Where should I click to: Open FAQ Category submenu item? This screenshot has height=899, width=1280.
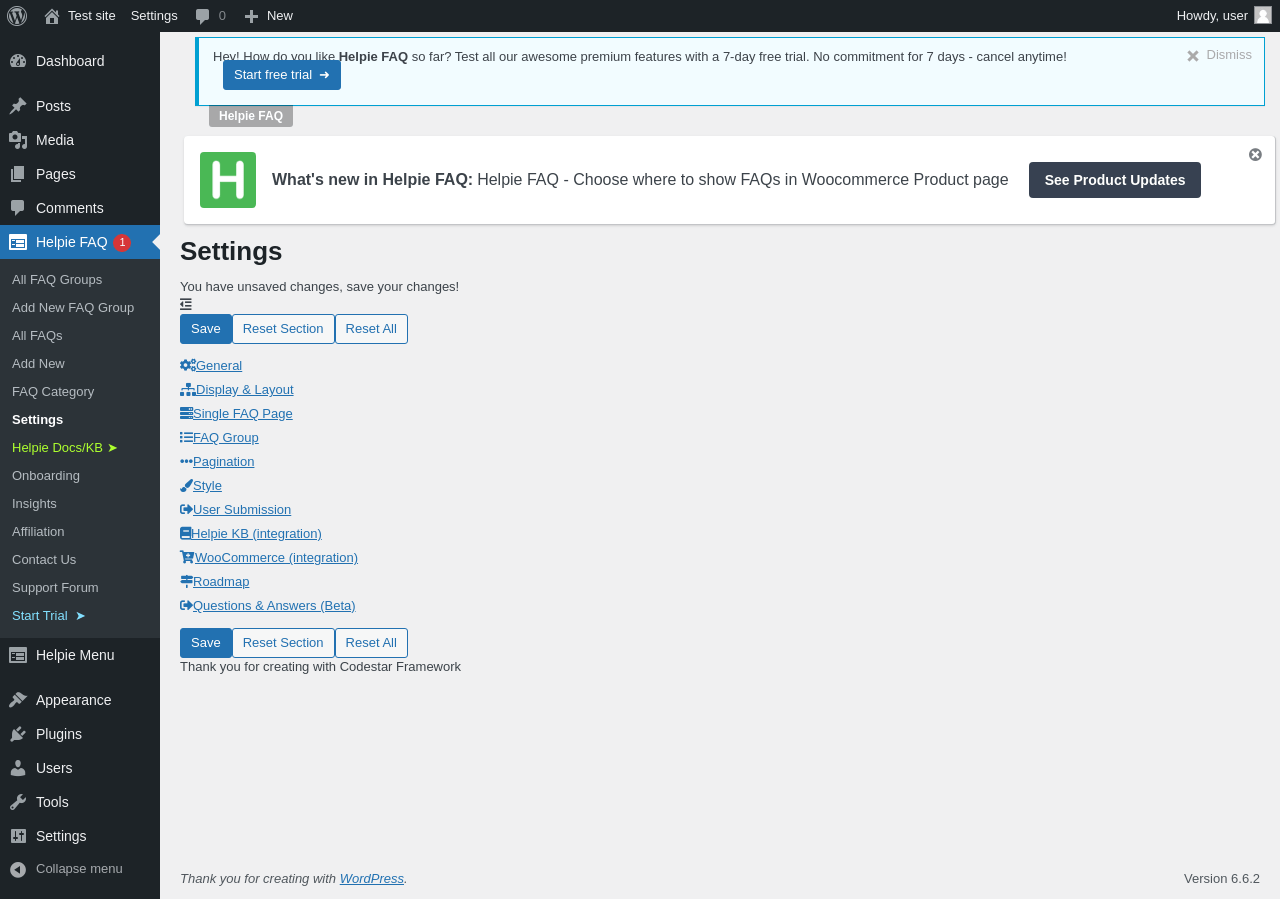[x=53, y=391]
